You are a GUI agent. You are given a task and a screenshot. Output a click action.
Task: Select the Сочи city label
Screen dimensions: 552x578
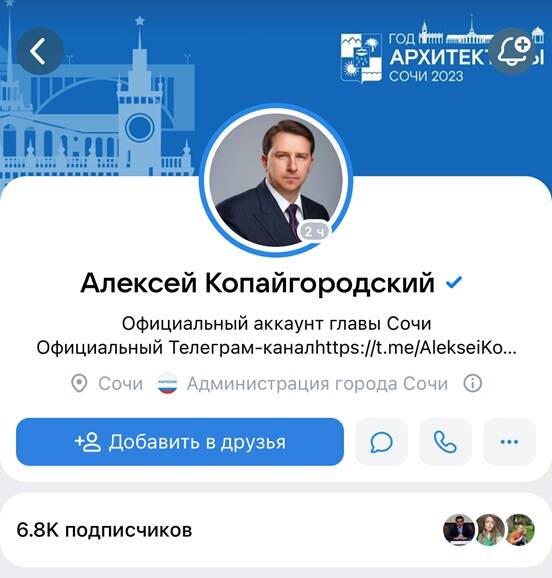click(120, 384)
